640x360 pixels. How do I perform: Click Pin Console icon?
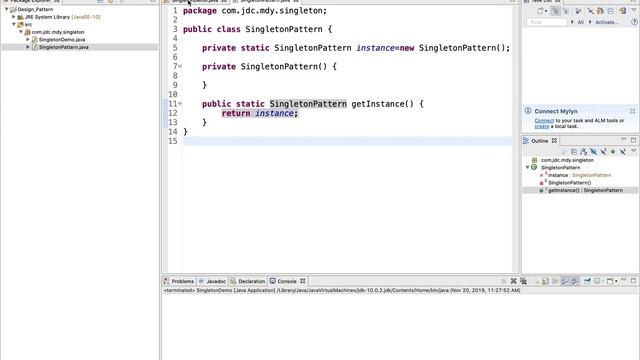(x=587, y=281)
